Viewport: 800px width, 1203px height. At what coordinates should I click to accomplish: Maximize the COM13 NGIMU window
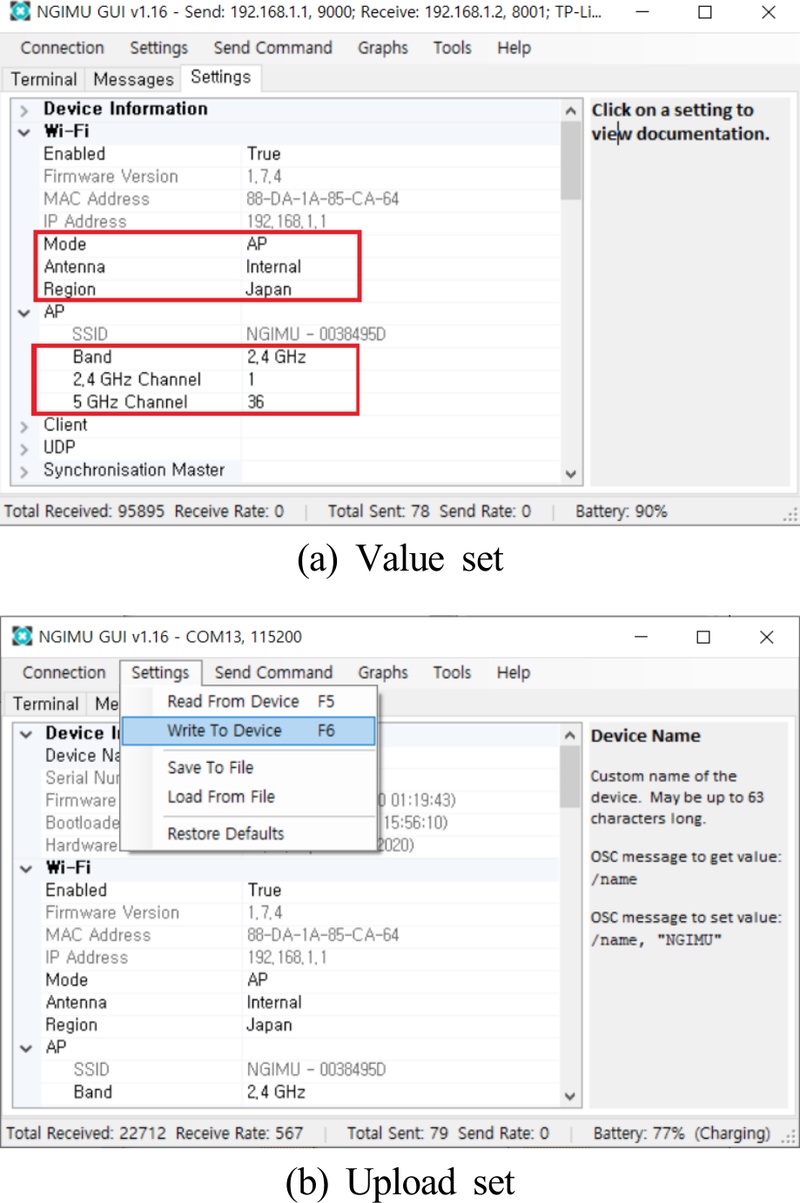(703, 637)
